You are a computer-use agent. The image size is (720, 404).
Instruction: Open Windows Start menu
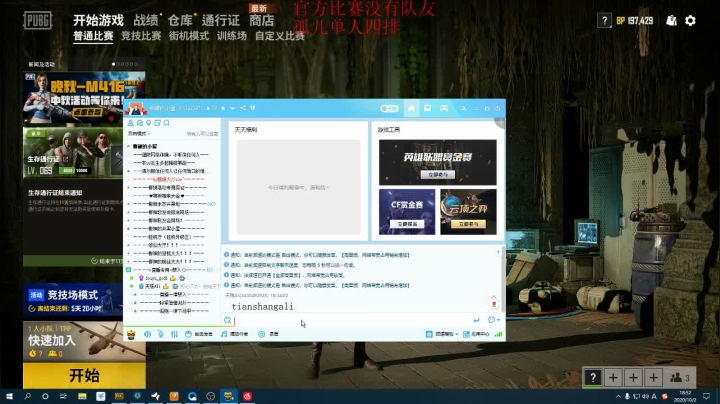tap(9, 396)
